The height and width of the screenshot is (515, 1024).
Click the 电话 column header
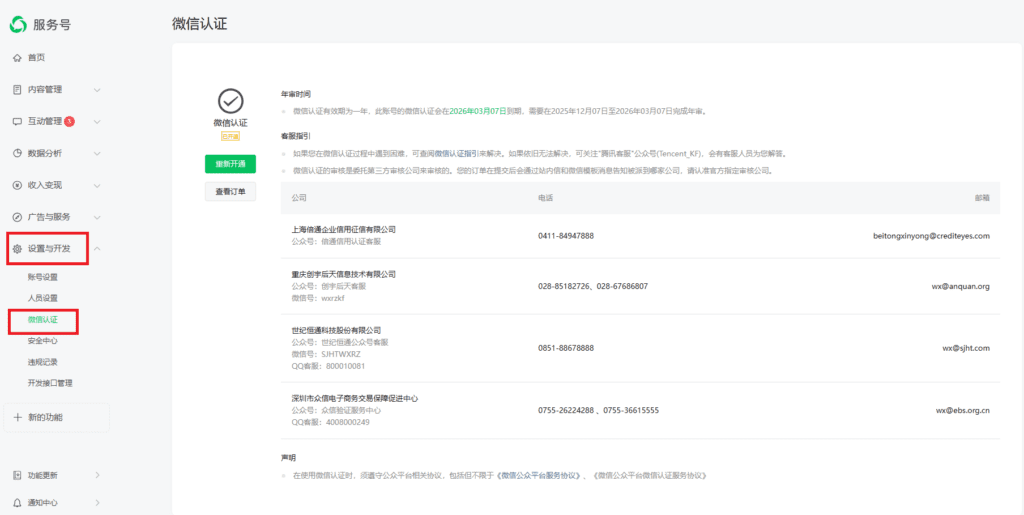click(x=545, y=198)
